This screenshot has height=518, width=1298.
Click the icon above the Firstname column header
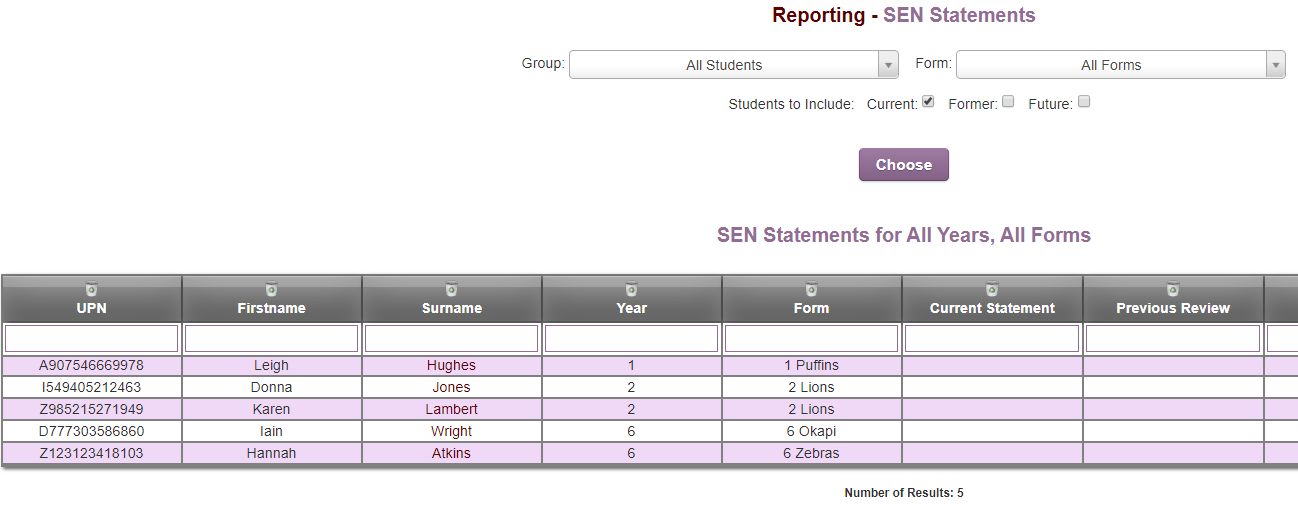(271, 289)
